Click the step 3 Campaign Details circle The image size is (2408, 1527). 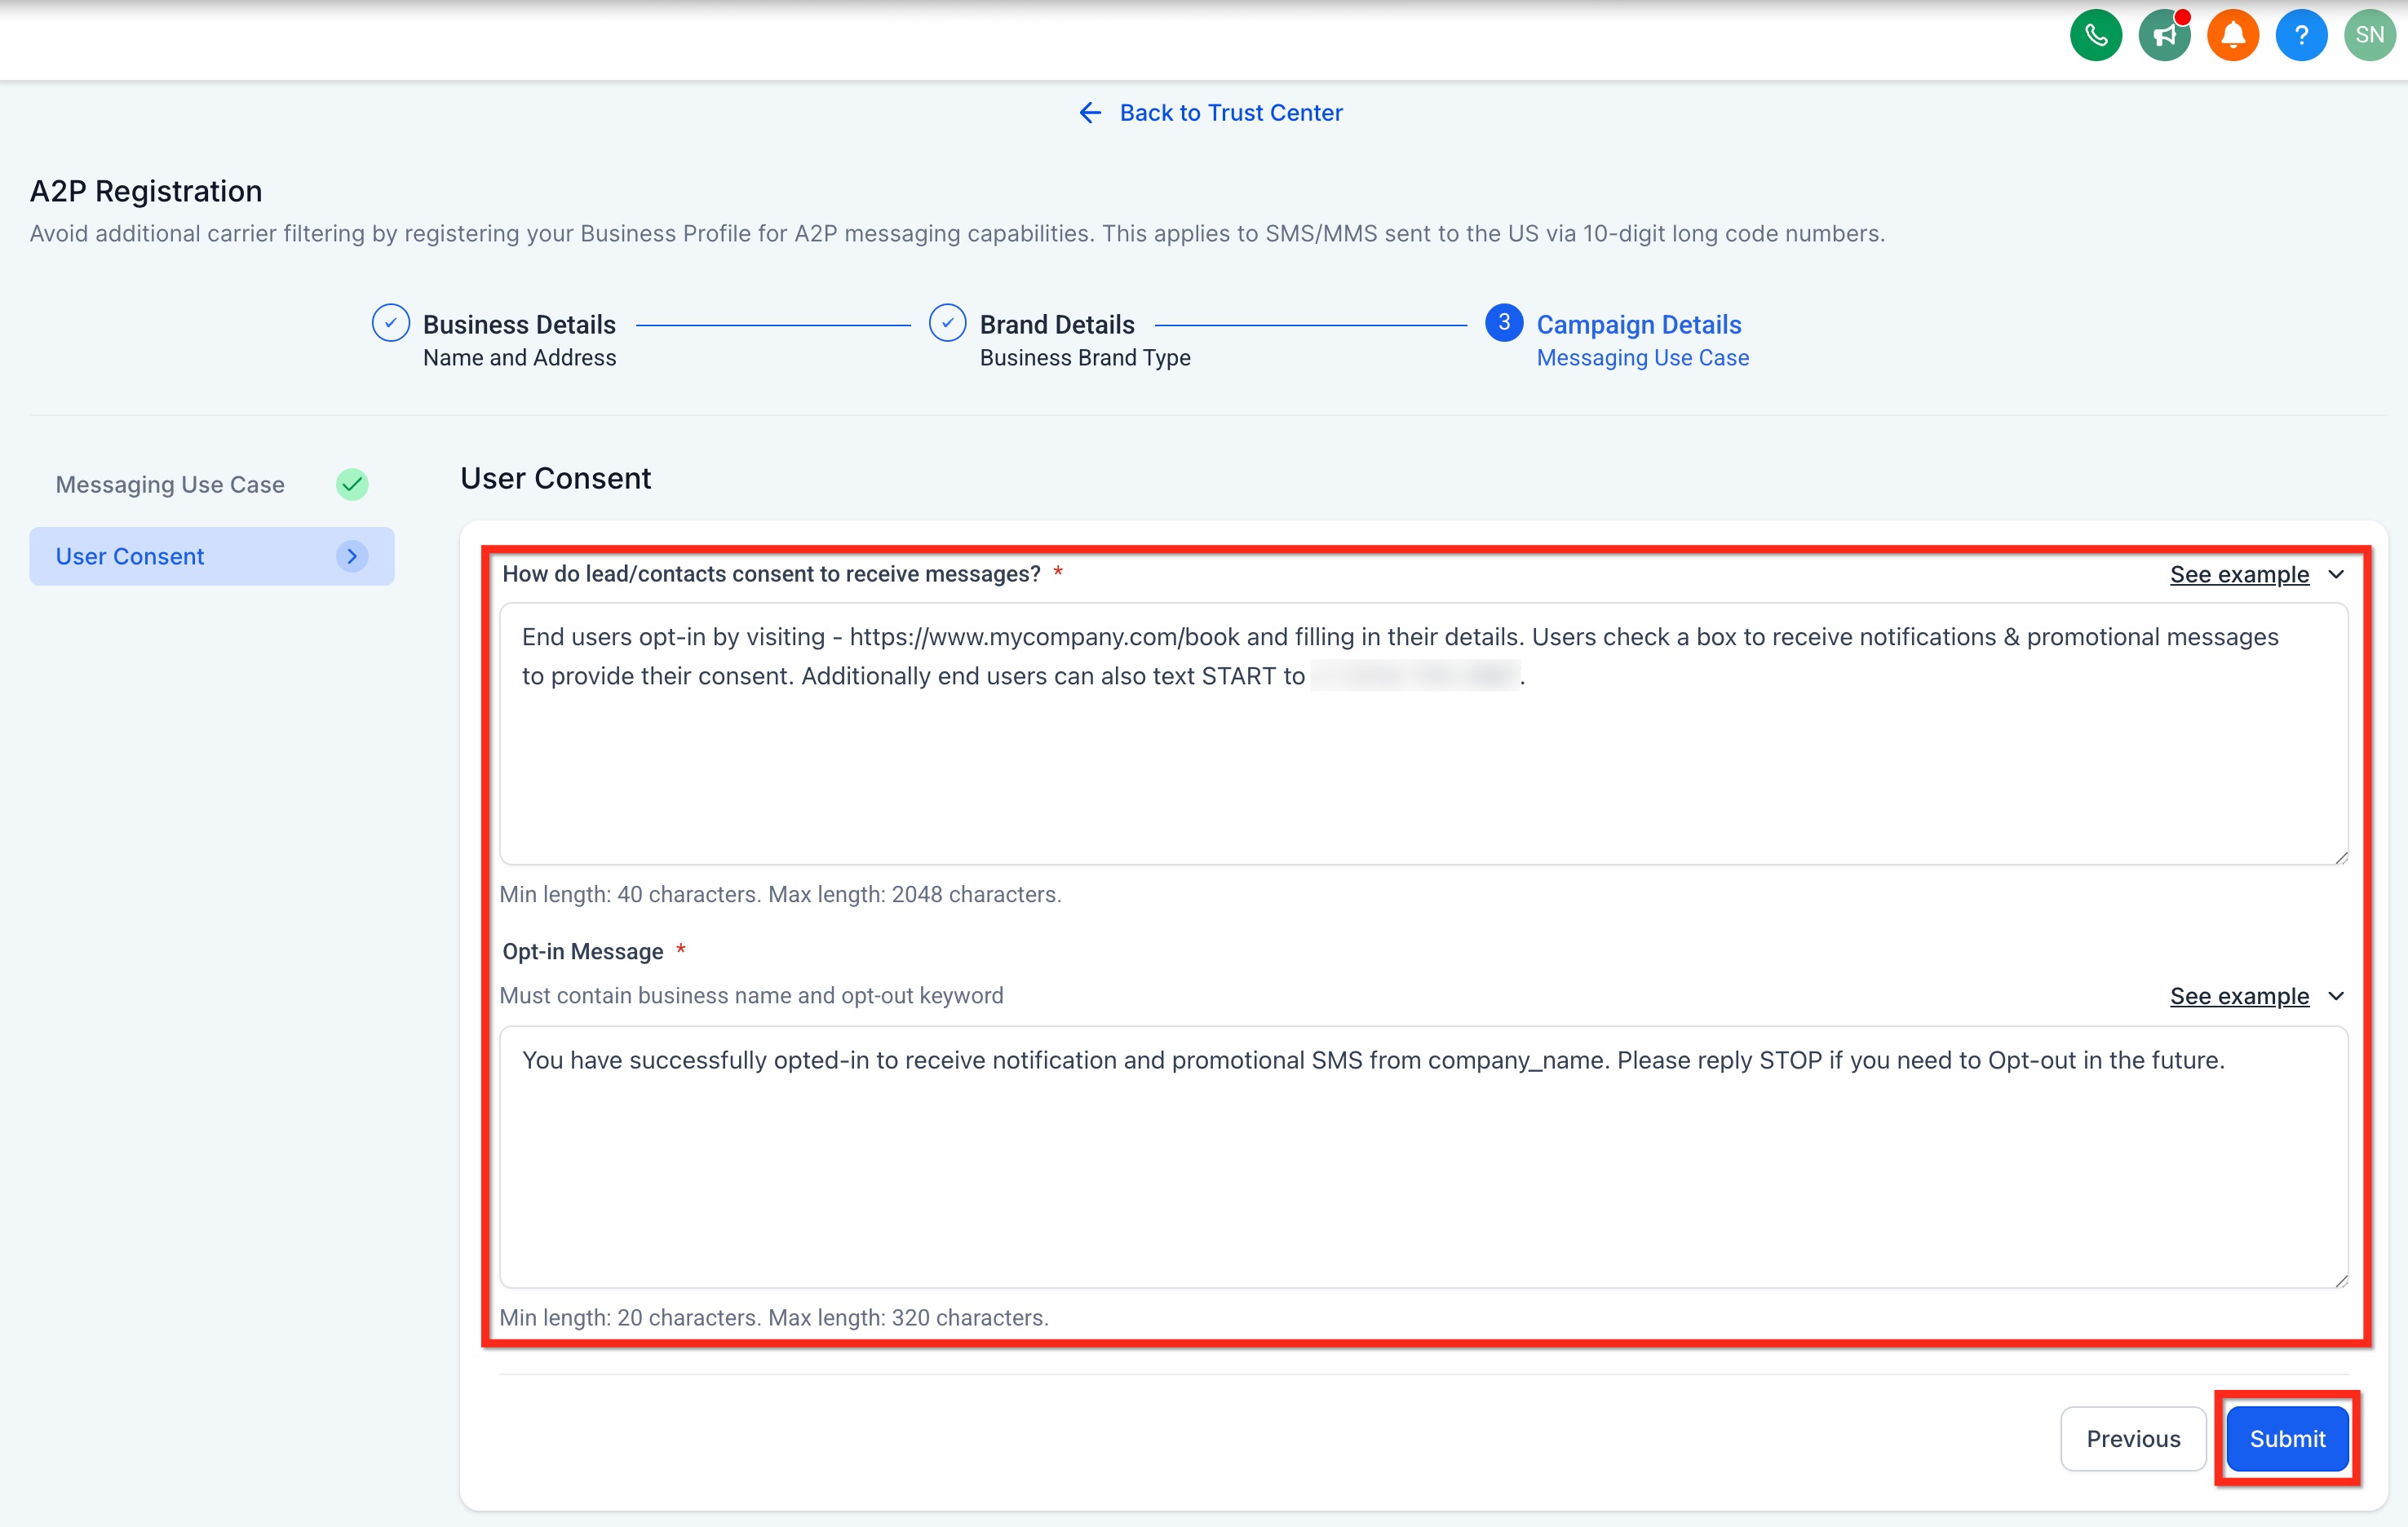[1503, 323]
